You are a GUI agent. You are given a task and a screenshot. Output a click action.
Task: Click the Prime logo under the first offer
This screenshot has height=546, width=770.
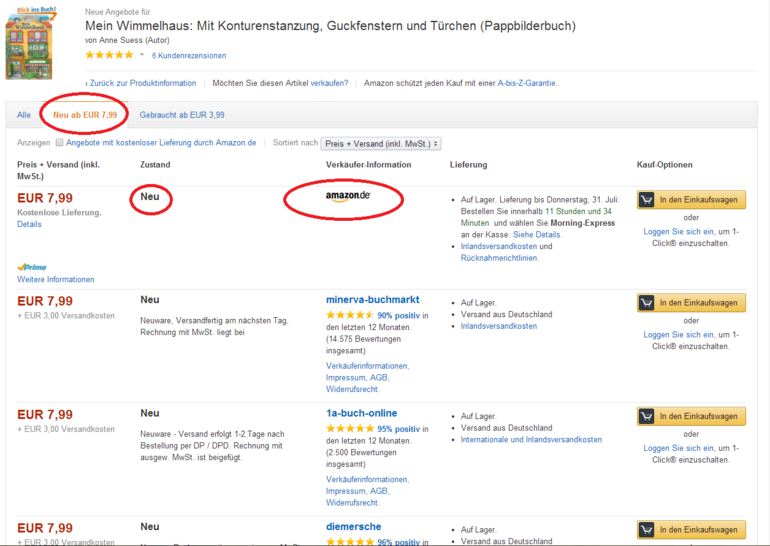pos(32,267)
